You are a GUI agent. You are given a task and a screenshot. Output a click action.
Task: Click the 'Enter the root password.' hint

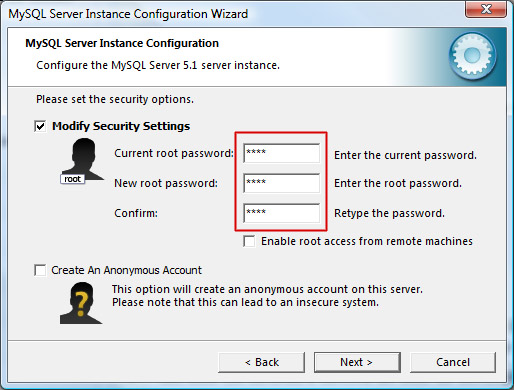click(x=398, y=183)
